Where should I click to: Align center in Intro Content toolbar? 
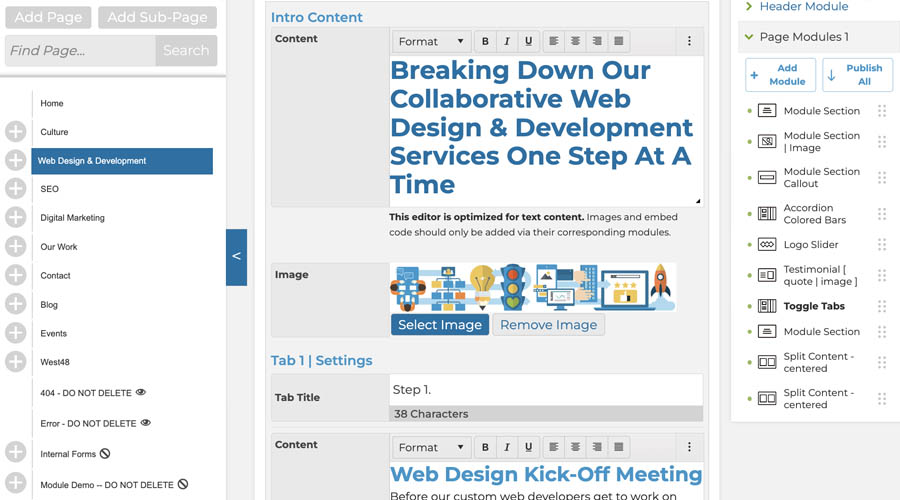pyautogui.click(x=575, y=41)
